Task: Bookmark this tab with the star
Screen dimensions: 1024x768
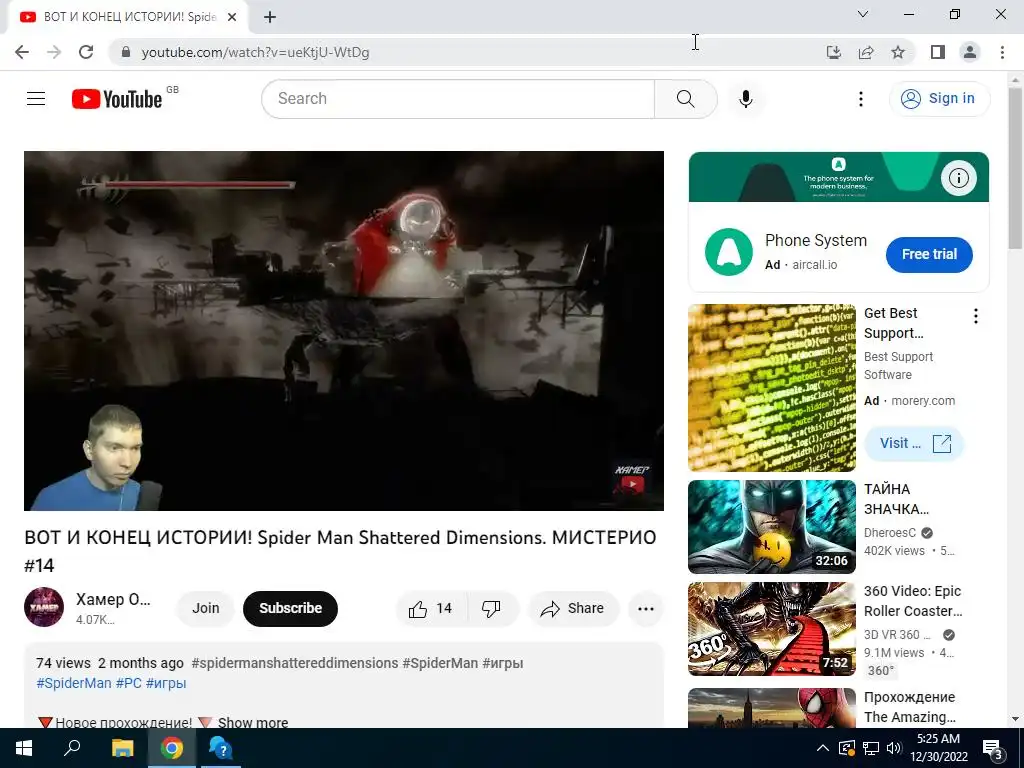Action: point(898,52)
